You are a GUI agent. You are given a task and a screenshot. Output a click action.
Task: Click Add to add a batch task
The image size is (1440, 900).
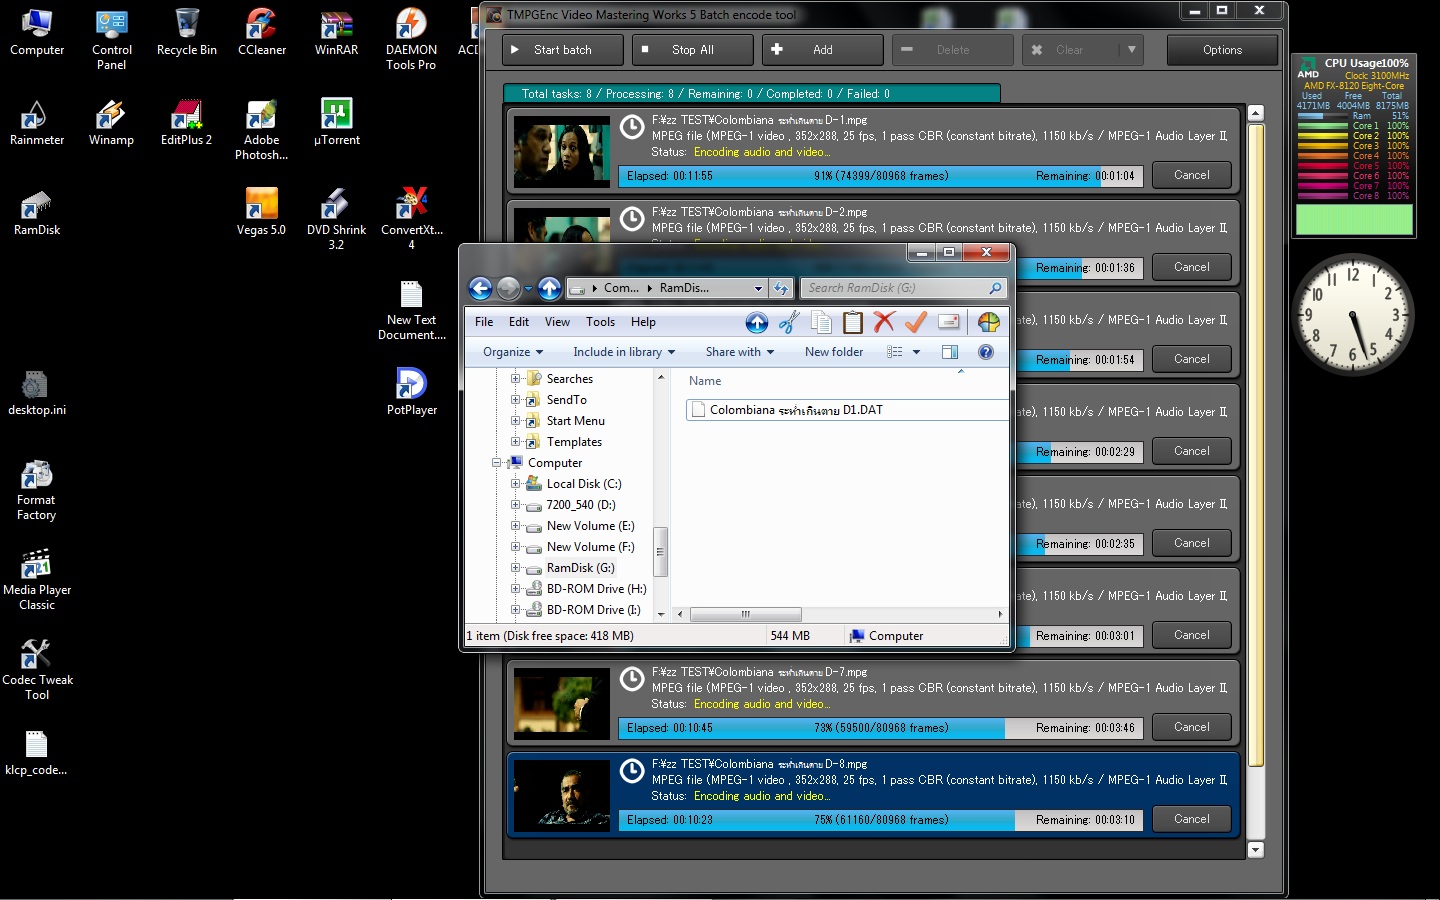tap(822, 50)
